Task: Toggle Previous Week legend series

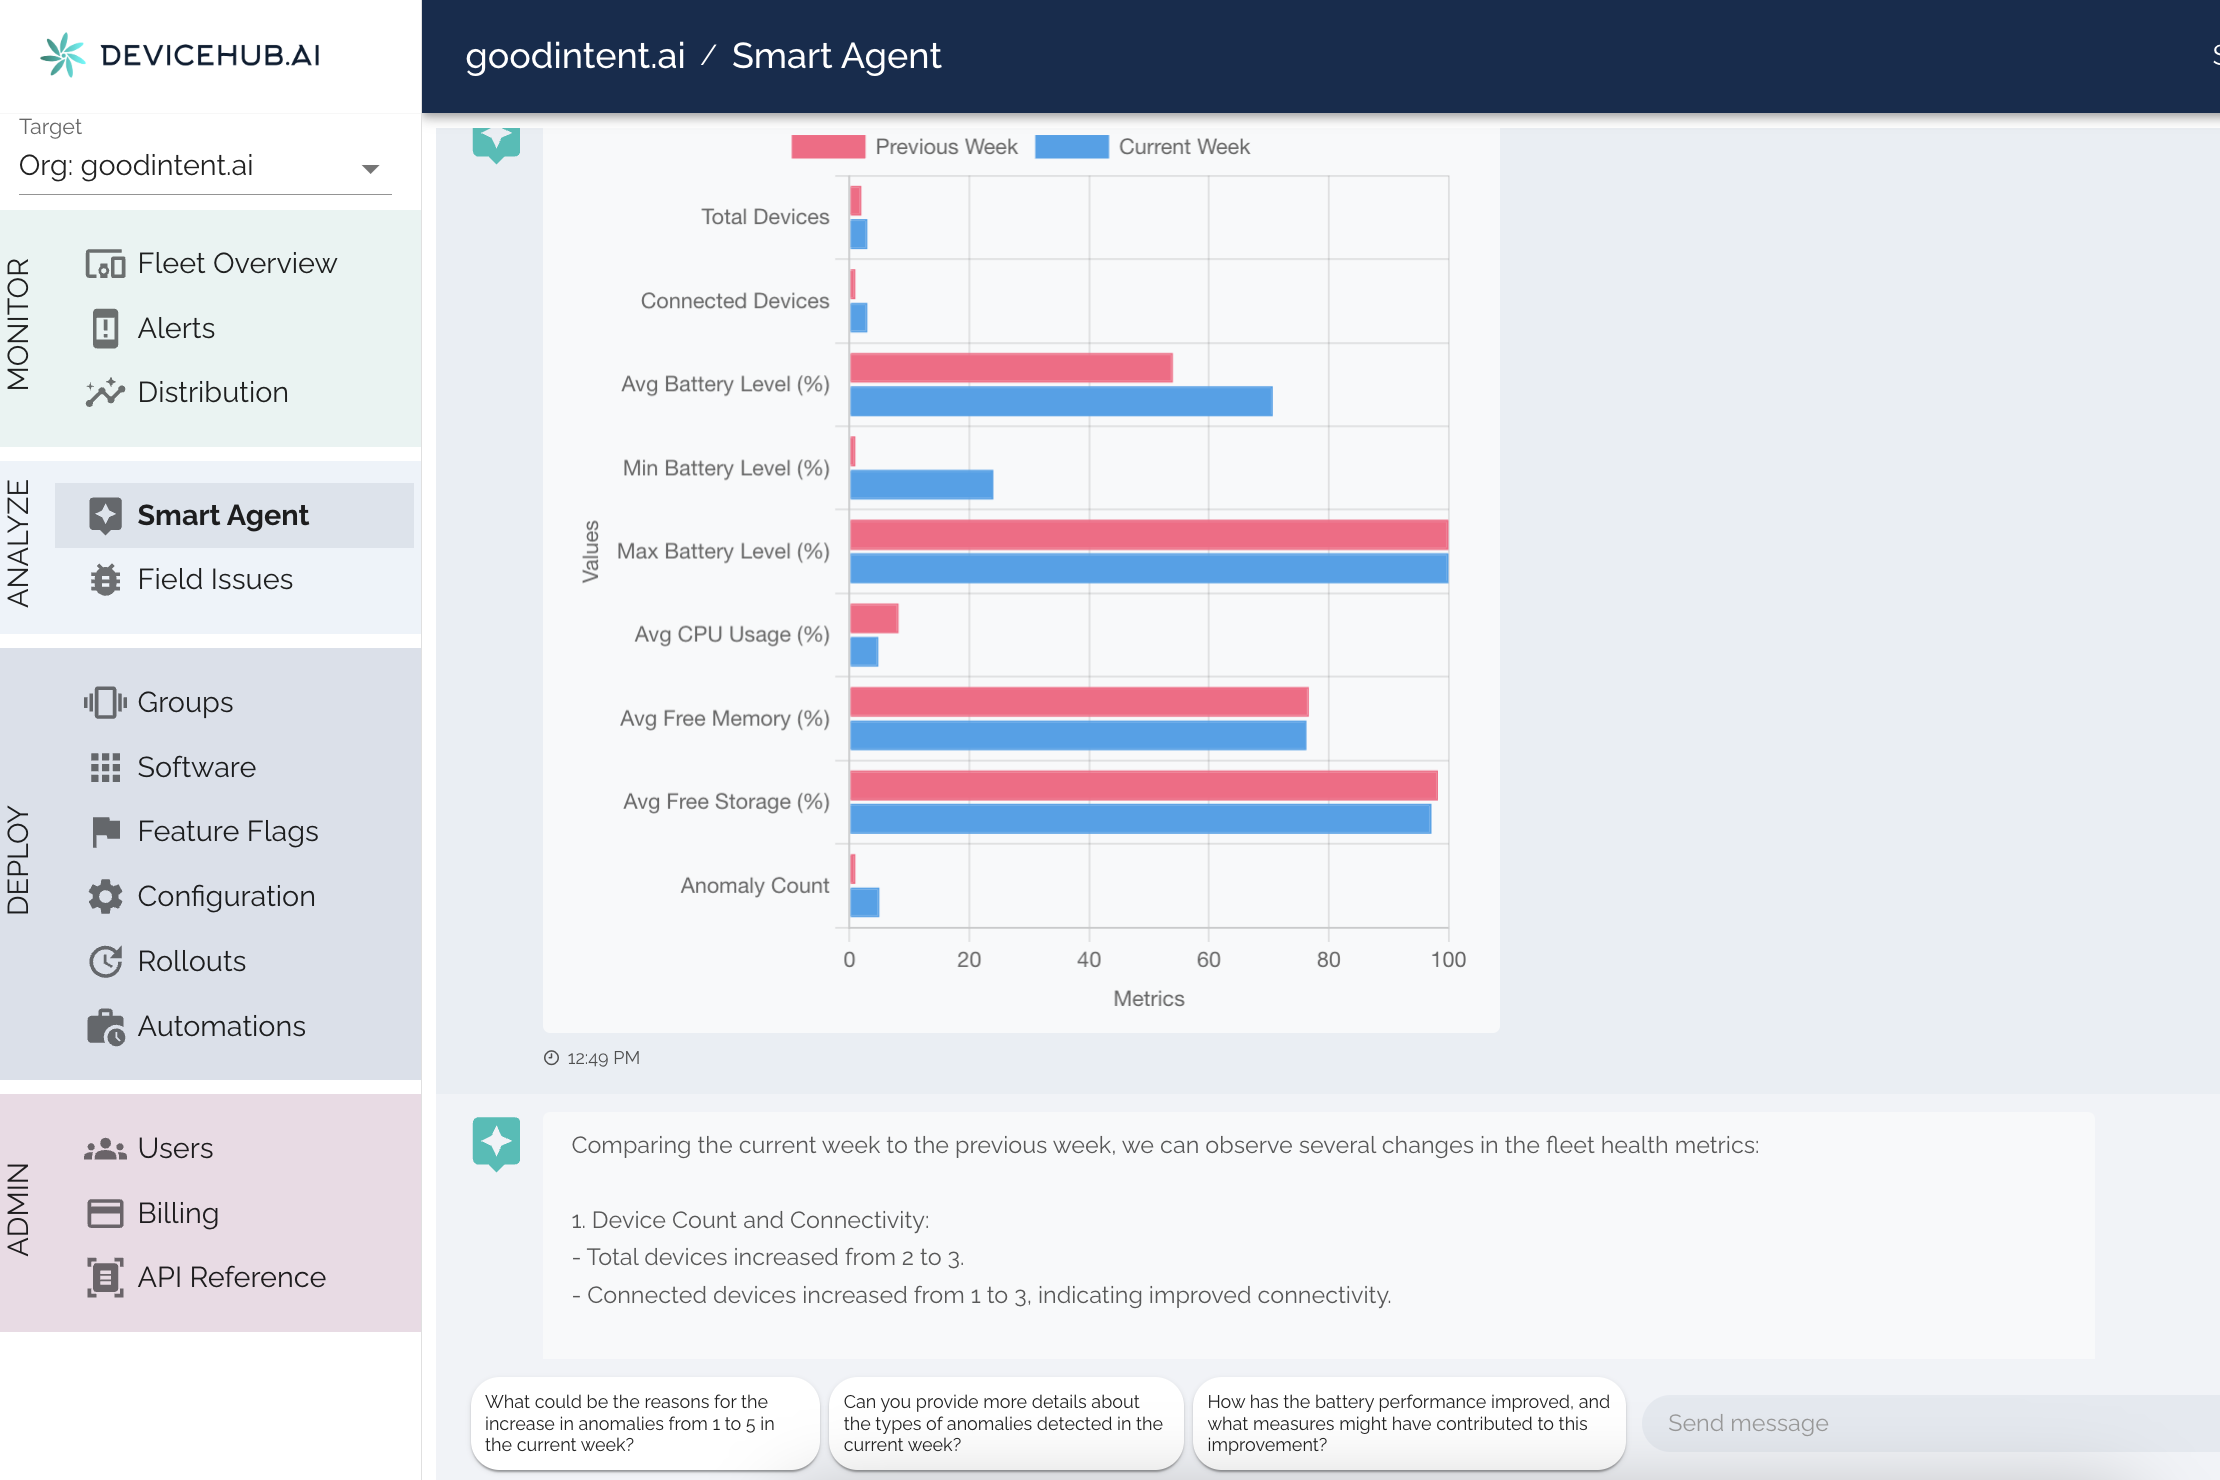Action: click(x=904, y=147)
